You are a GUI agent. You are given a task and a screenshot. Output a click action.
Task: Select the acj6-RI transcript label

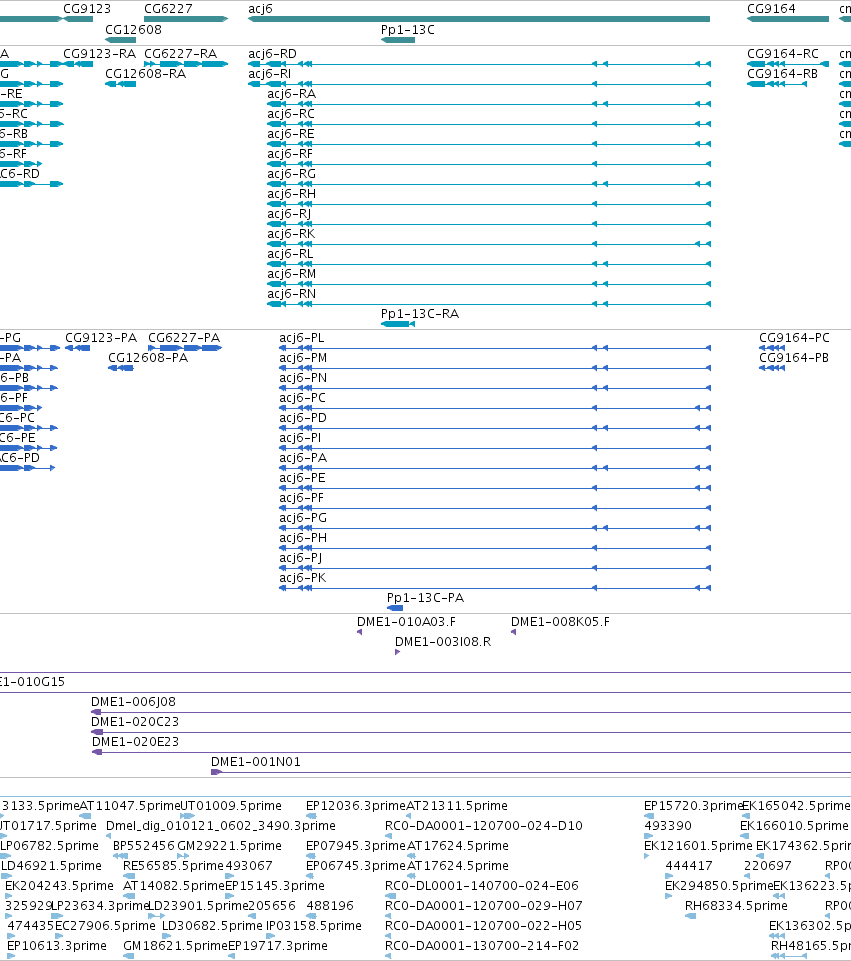coord(270,74)
